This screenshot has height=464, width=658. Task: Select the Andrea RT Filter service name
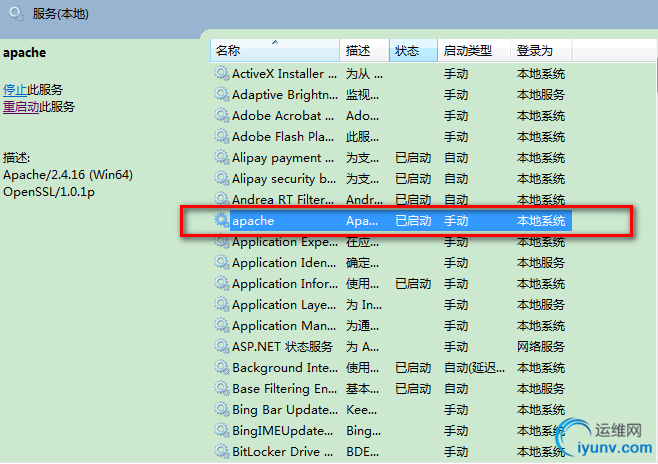point(283,200)
